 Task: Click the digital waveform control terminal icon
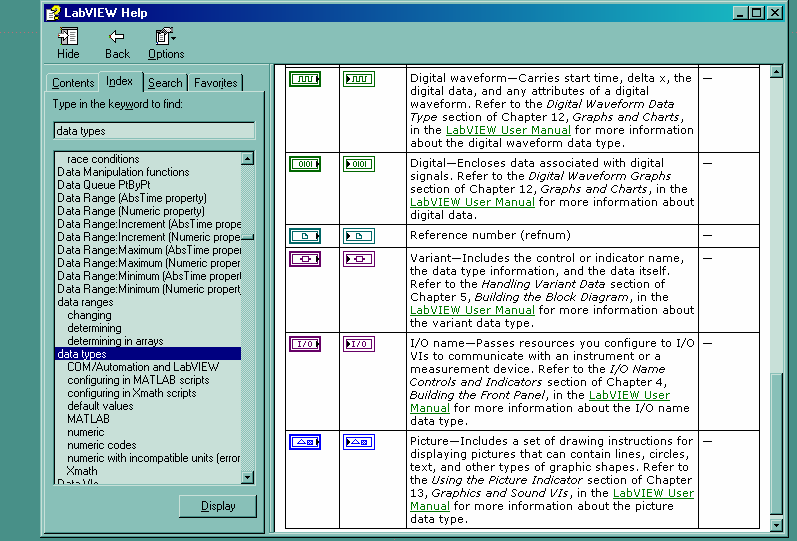(305, 79)
